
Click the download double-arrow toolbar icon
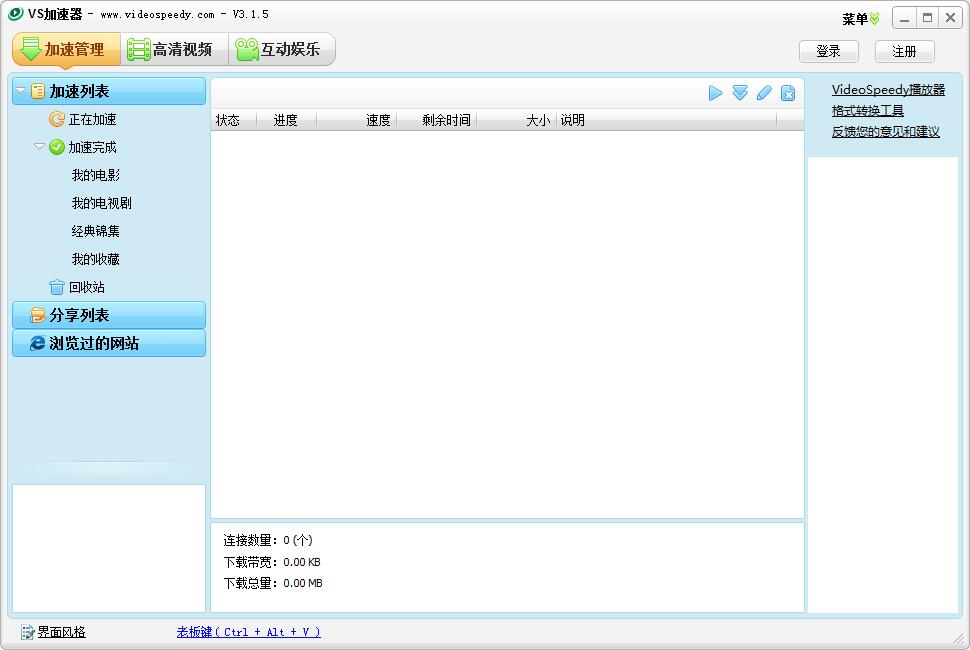(x=740, y=92)
